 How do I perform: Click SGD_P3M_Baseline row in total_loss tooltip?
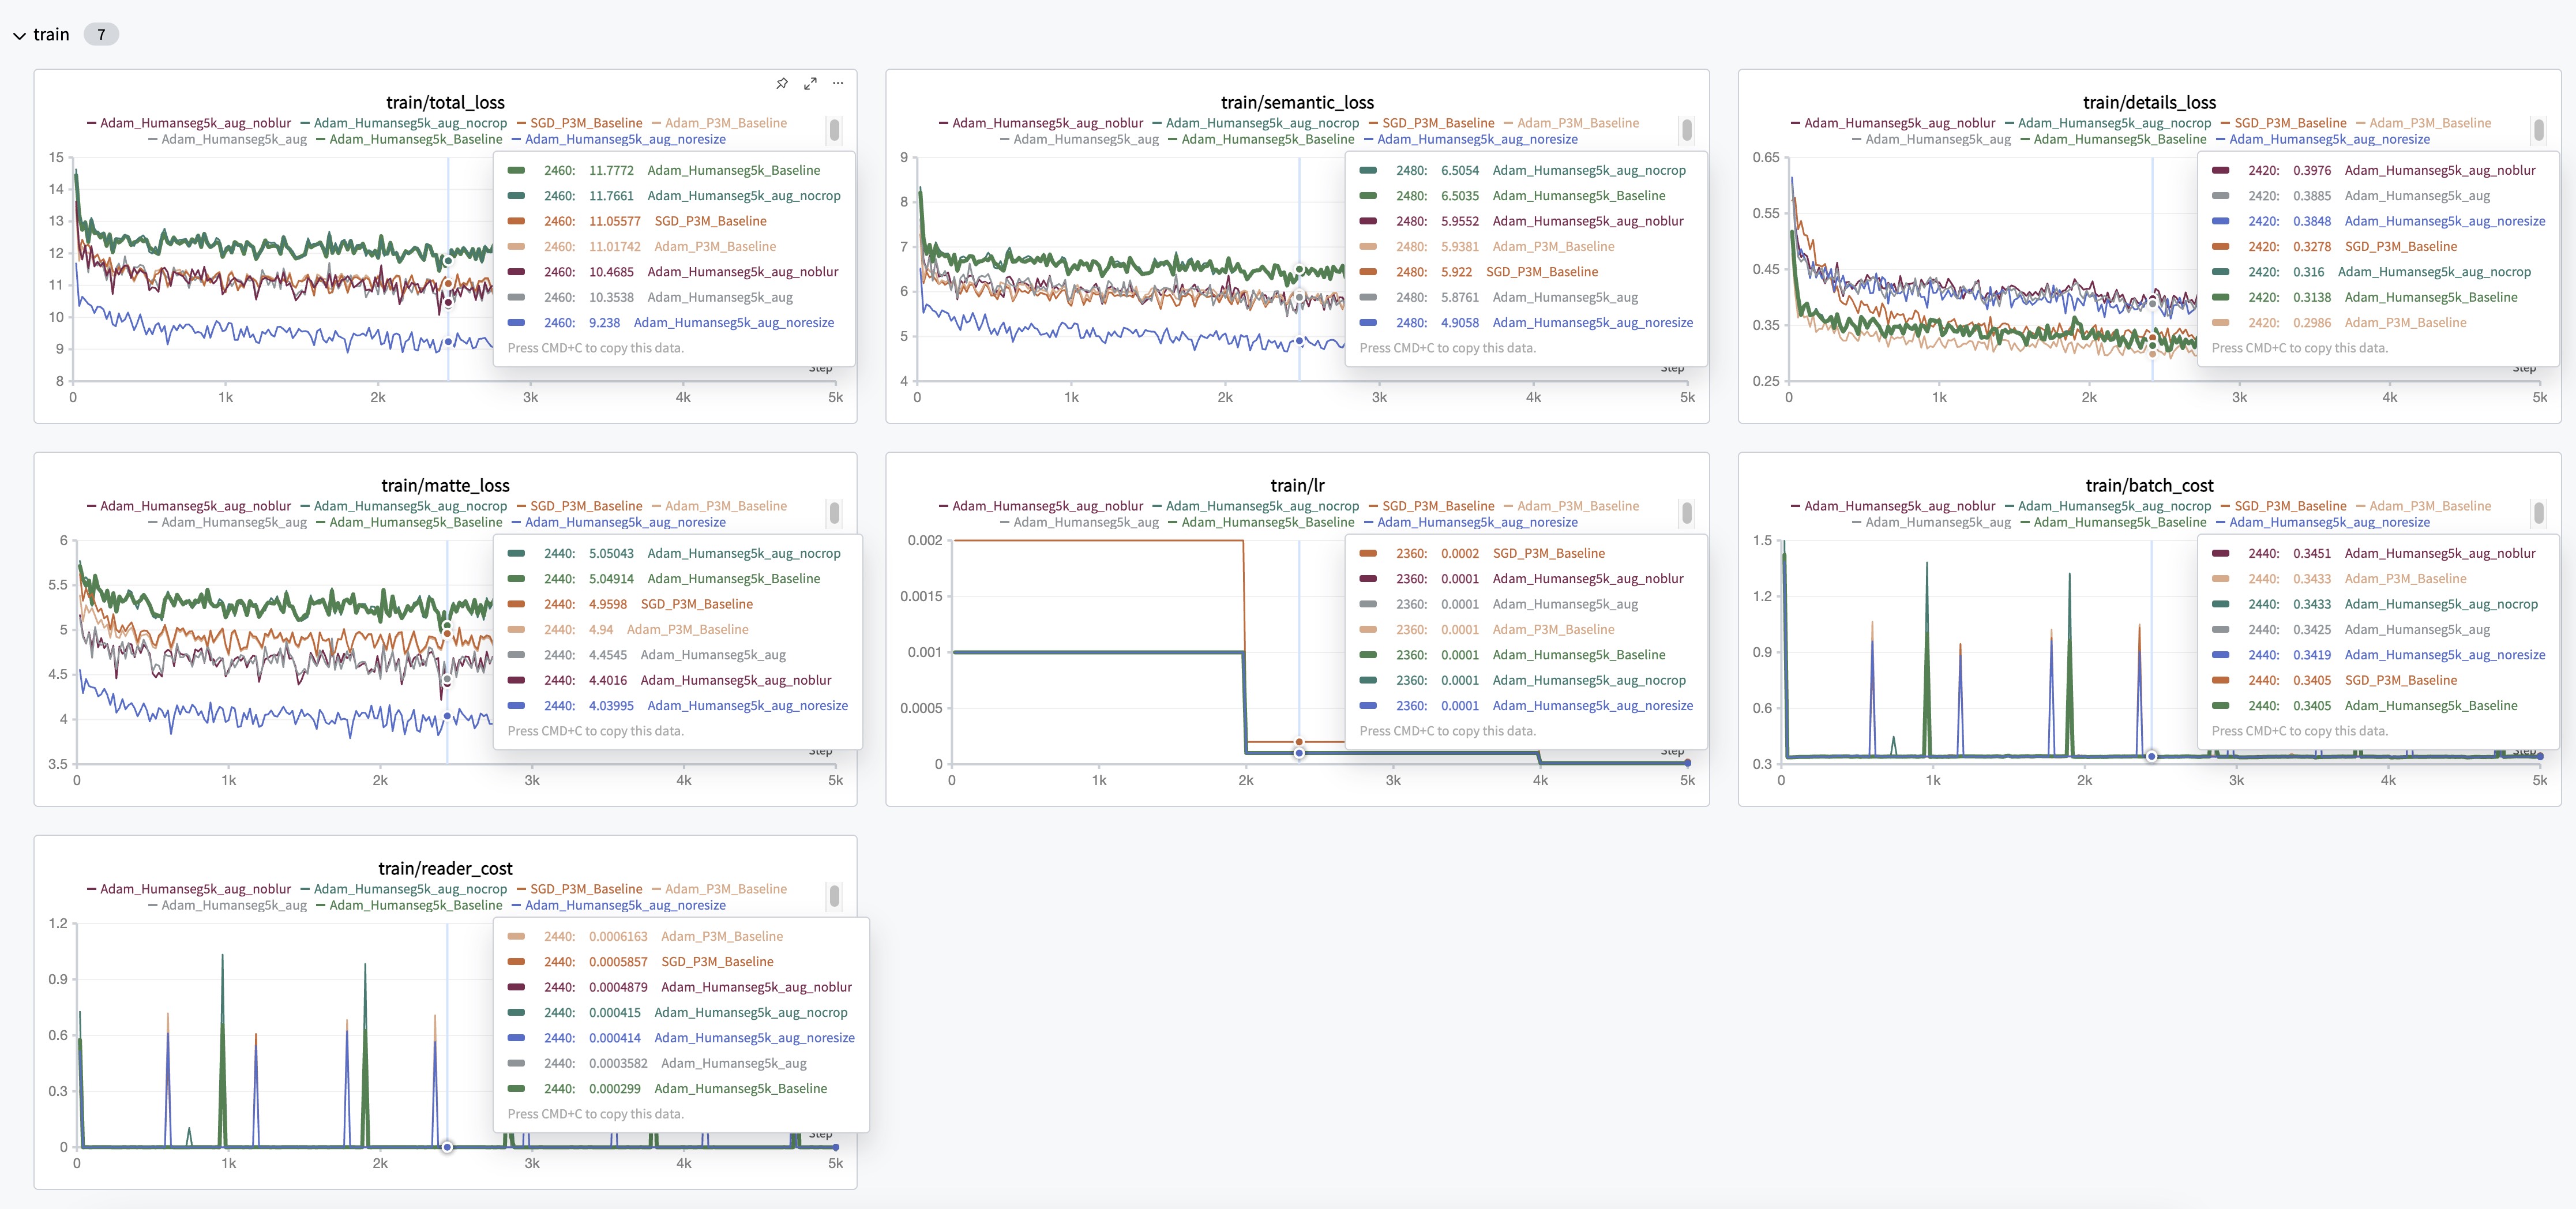point(674,221)
